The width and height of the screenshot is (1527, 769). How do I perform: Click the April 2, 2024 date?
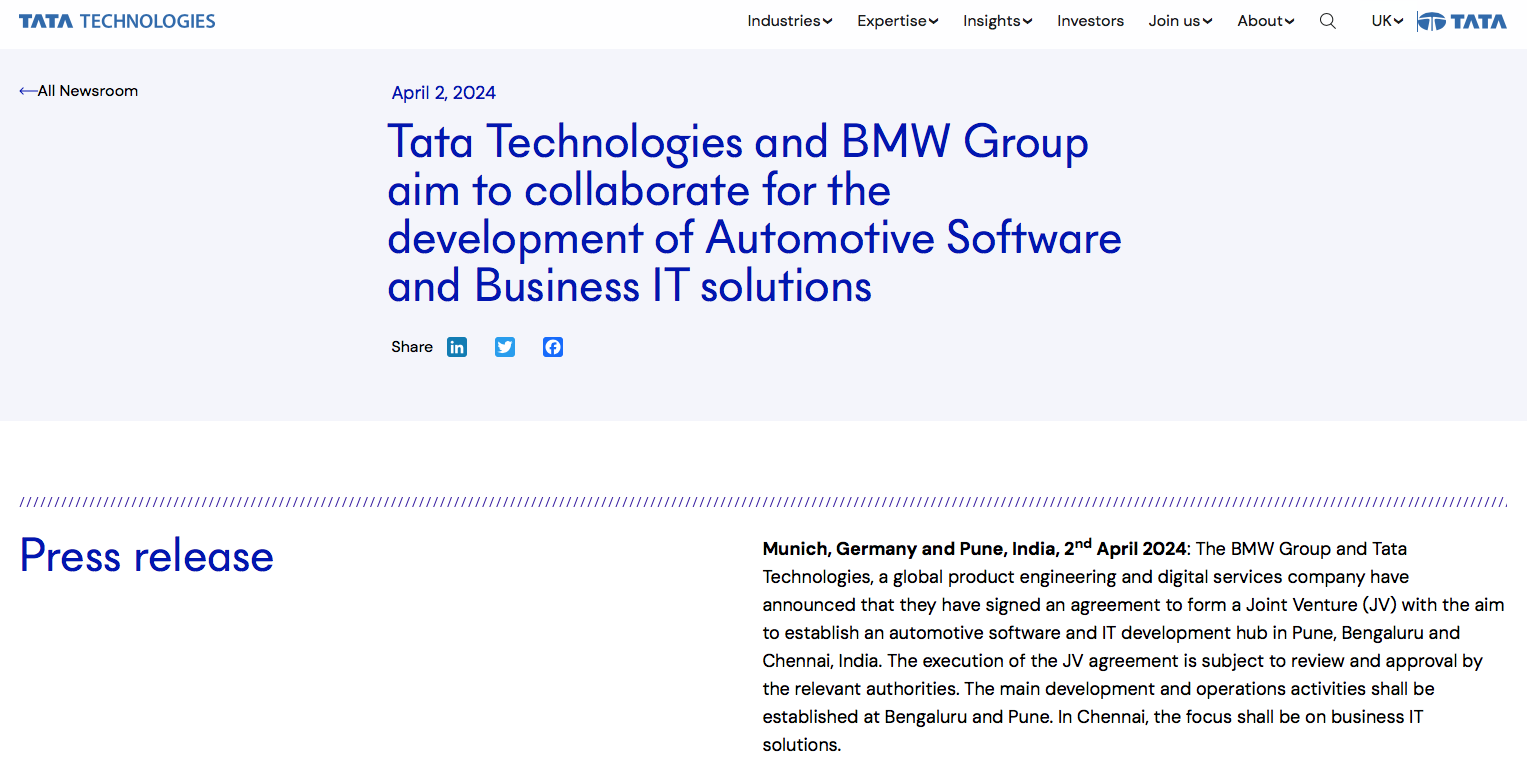coord(443,93)
